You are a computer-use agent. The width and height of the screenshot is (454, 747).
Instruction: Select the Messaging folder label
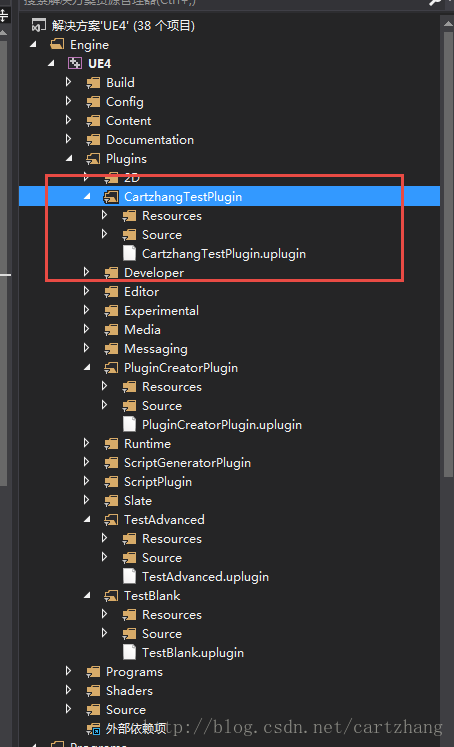point(156,349)
